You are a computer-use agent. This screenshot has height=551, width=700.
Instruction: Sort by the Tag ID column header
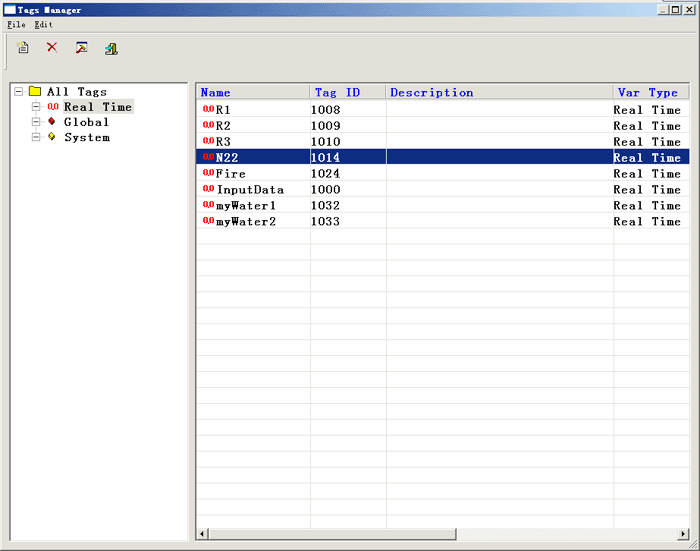[348, 92]
